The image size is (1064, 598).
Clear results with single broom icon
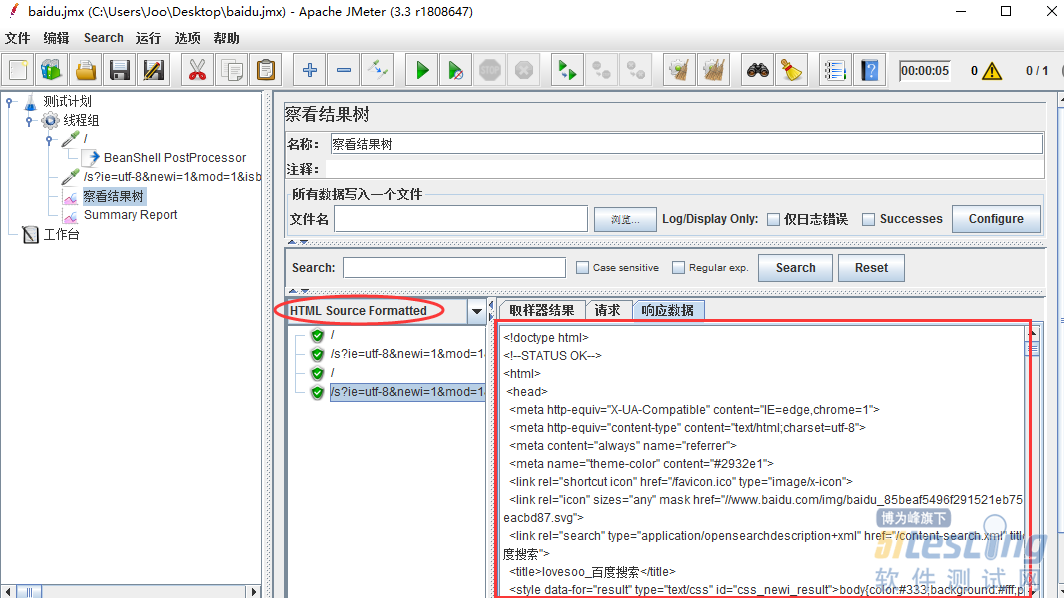(x=679, y=70)
